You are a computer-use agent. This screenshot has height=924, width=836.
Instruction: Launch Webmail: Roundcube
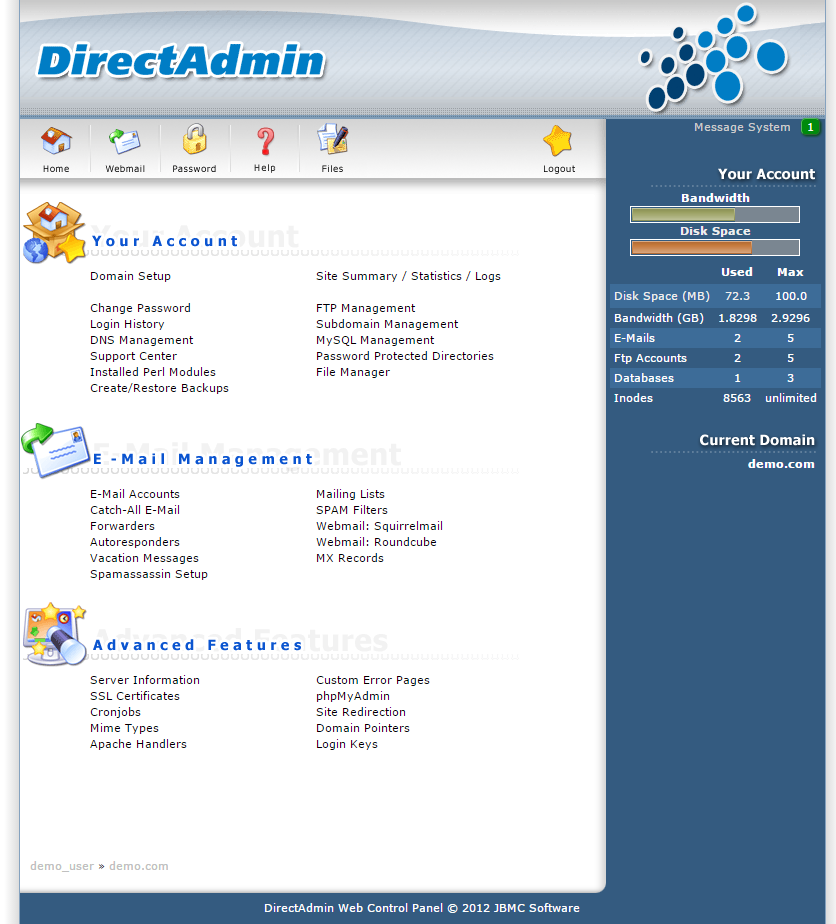pos(376,542)
